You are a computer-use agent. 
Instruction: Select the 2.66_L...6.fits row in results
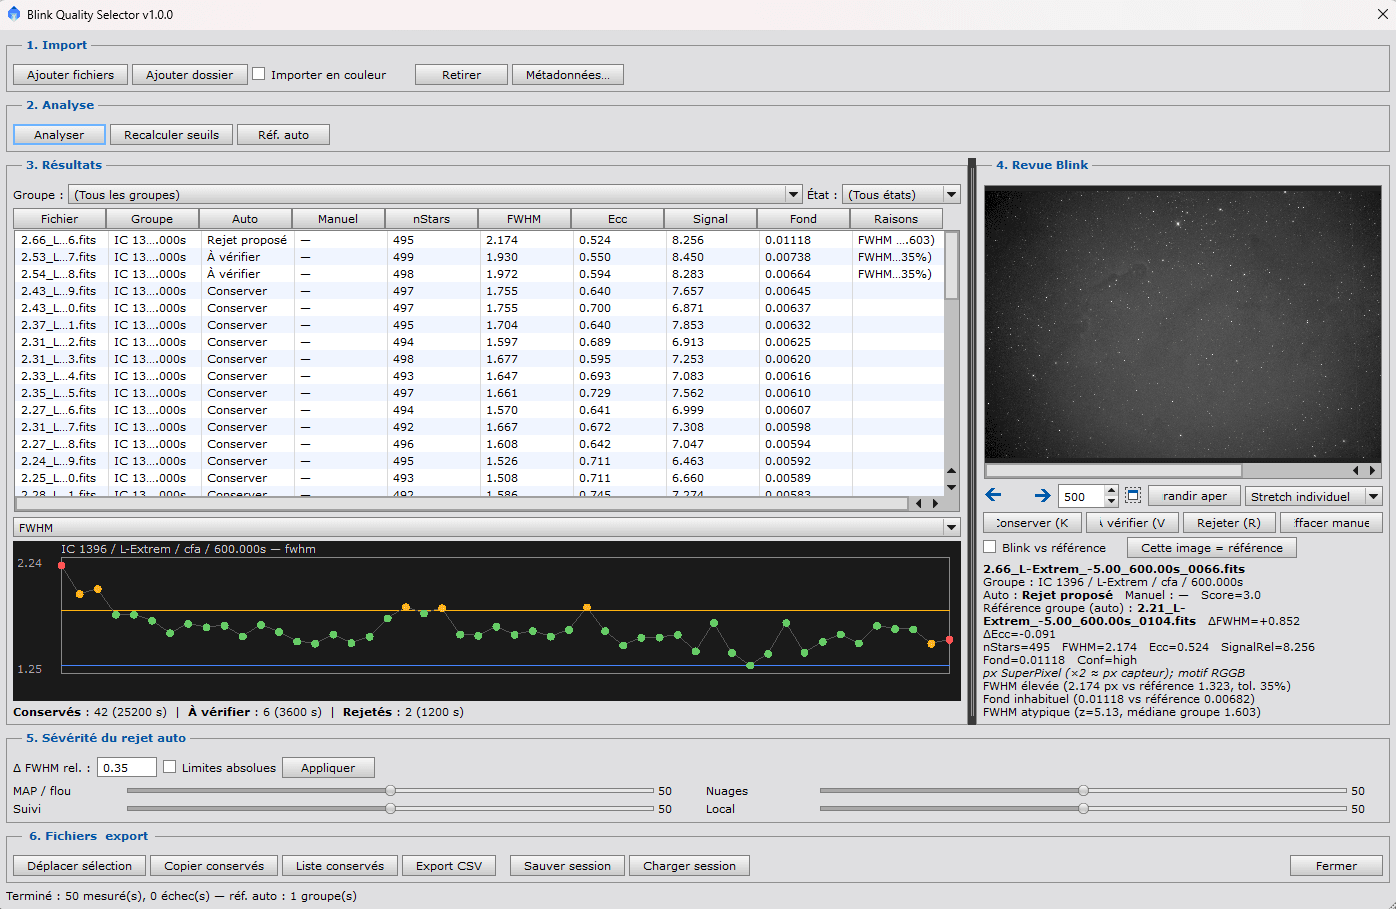point(480,240)
